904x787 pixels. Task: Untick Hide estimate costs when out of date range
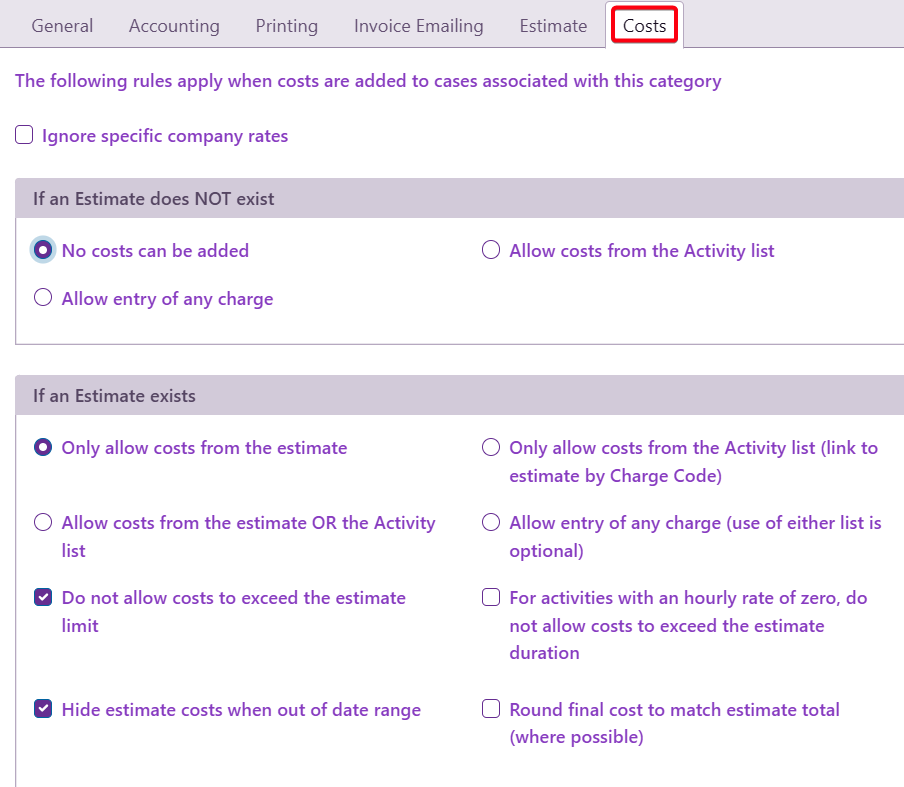click(43, 710)
